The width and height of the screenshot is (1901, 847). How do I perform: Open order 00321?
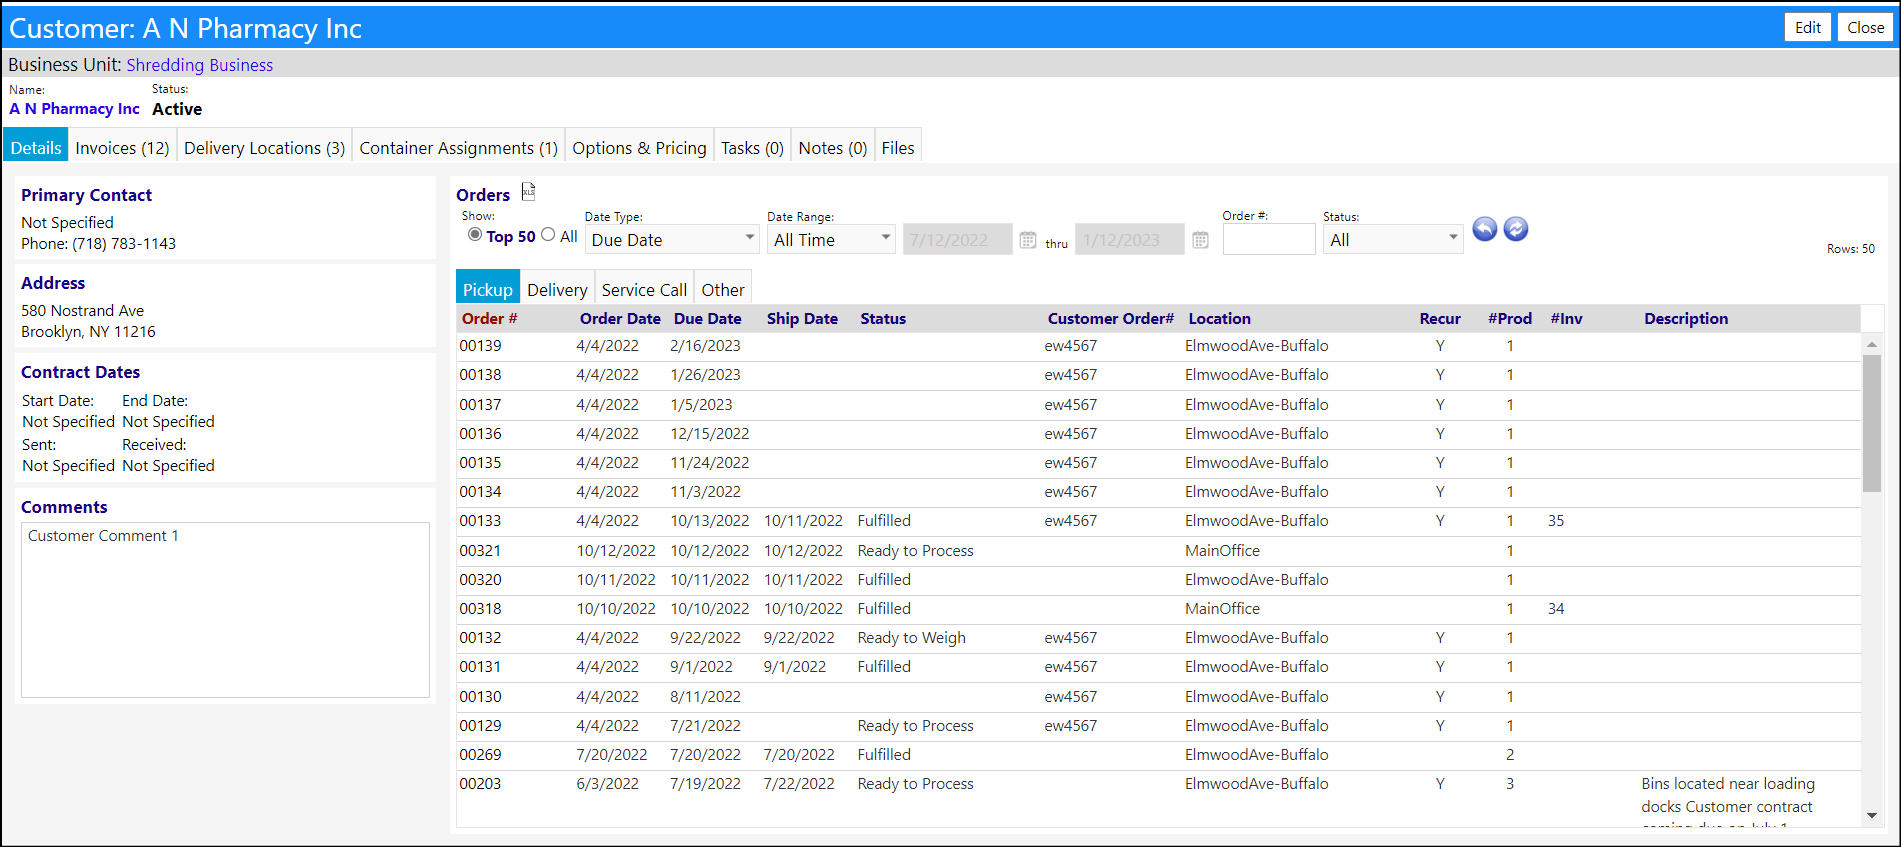tap(480, 551)
